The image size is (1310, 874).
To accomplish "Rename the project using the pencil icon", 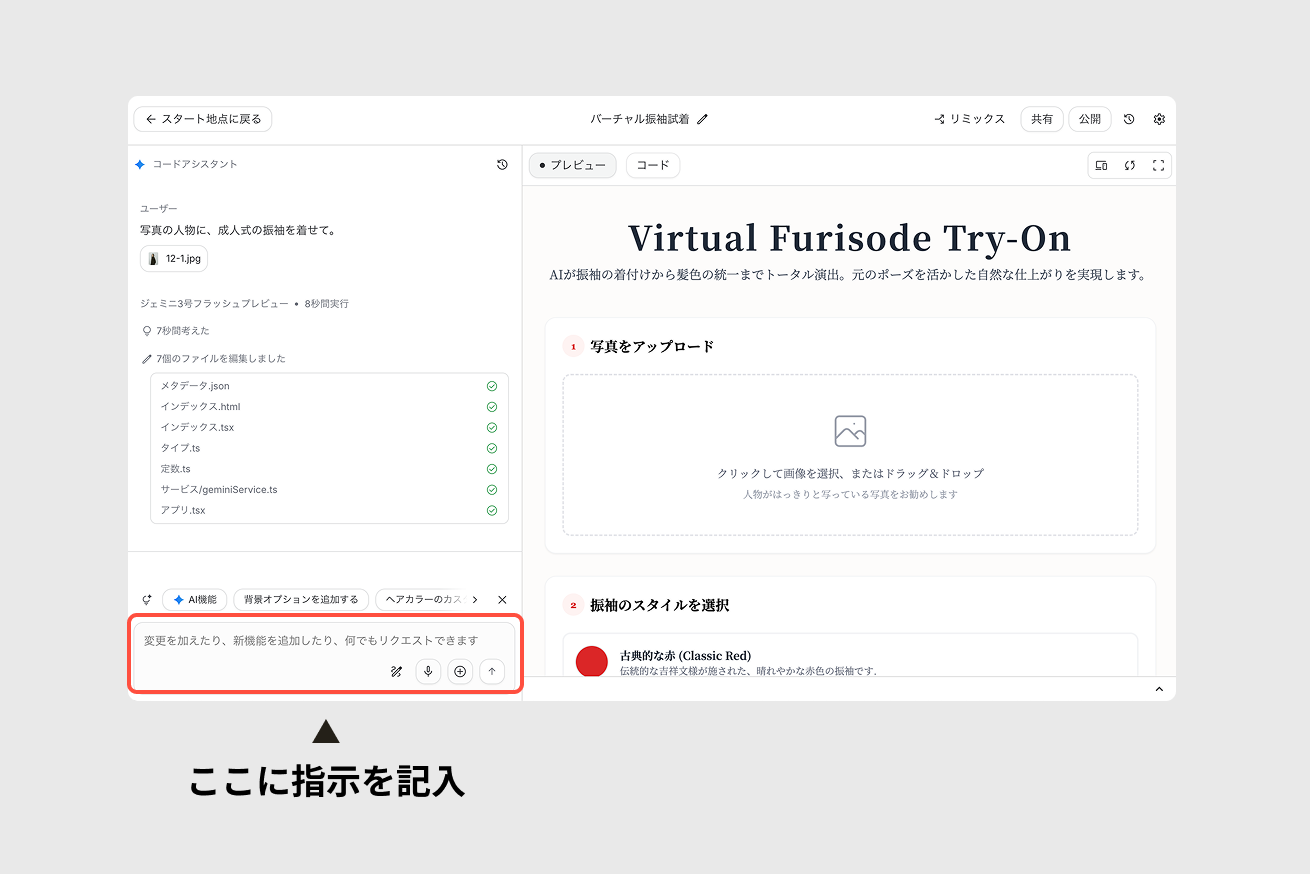I will pyautogui.click(x=704, y=118).
